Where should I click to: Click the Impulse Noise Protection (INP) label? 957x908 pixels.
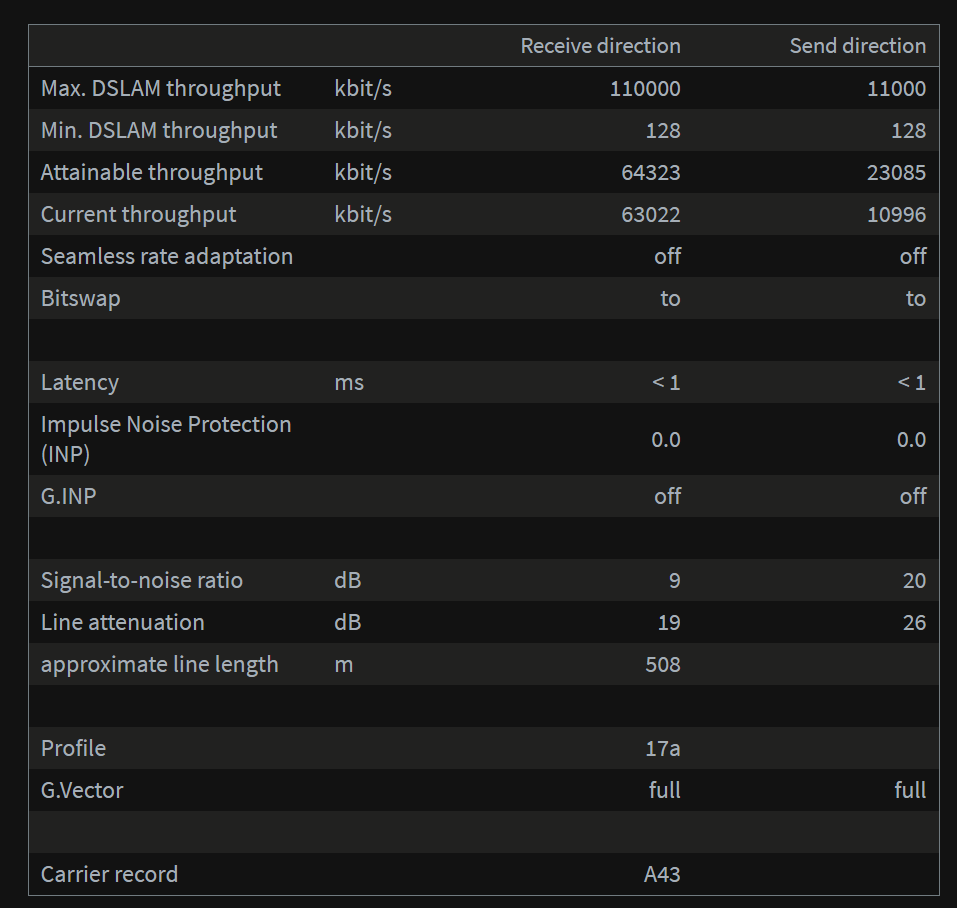[166, 438]
